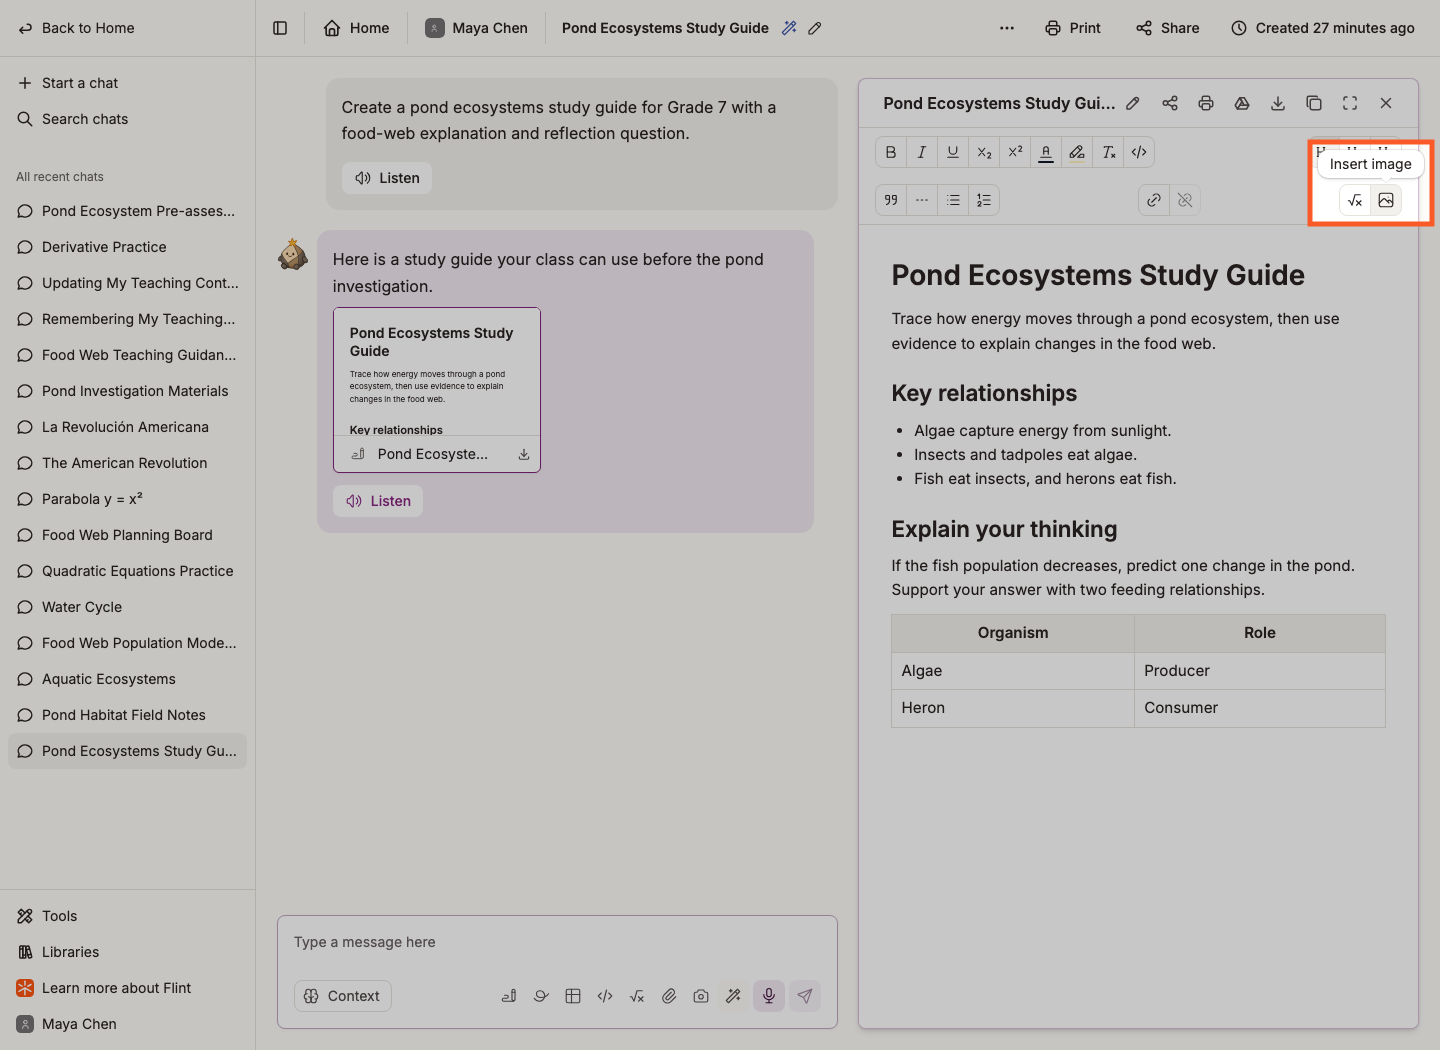This screenshot has width=1440, height=1050.
Task: Listen to the assistant's study guide reply
Action: [x=378, y=501]
